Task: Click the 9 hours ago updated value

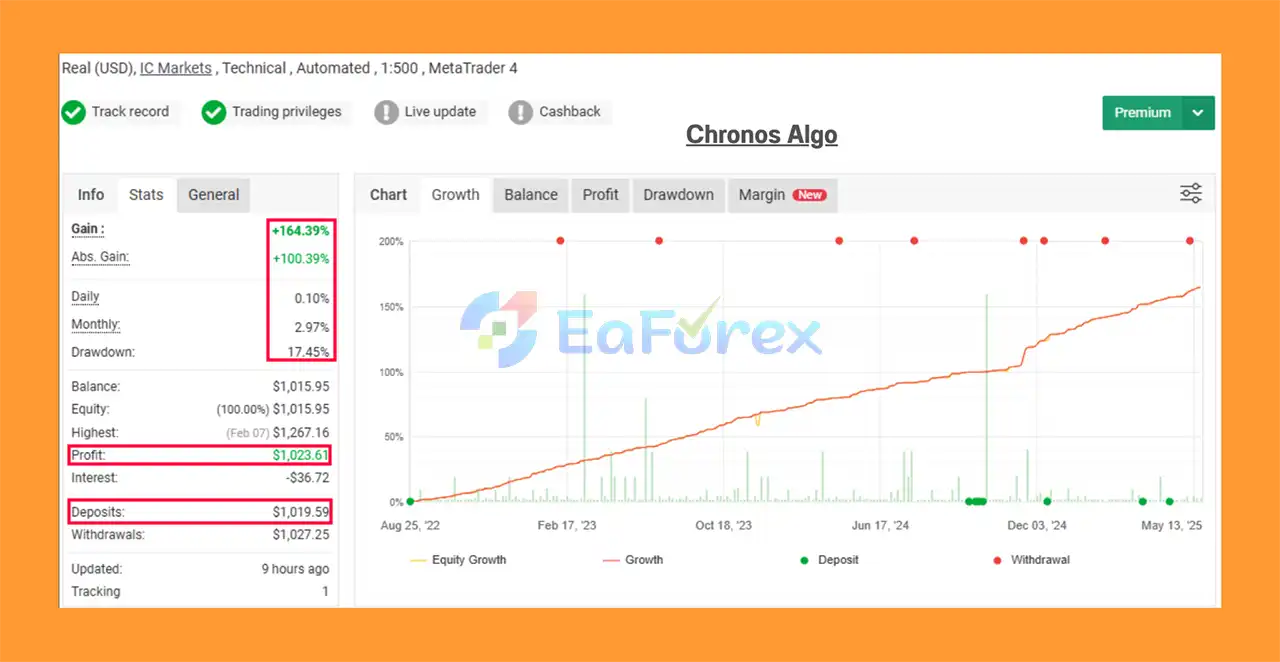Action: click(295, 569)
